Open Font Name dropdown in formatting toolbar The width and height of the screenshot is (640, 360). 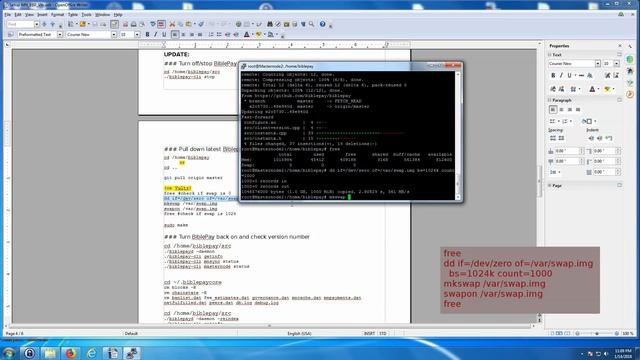[x=114, y=35]
